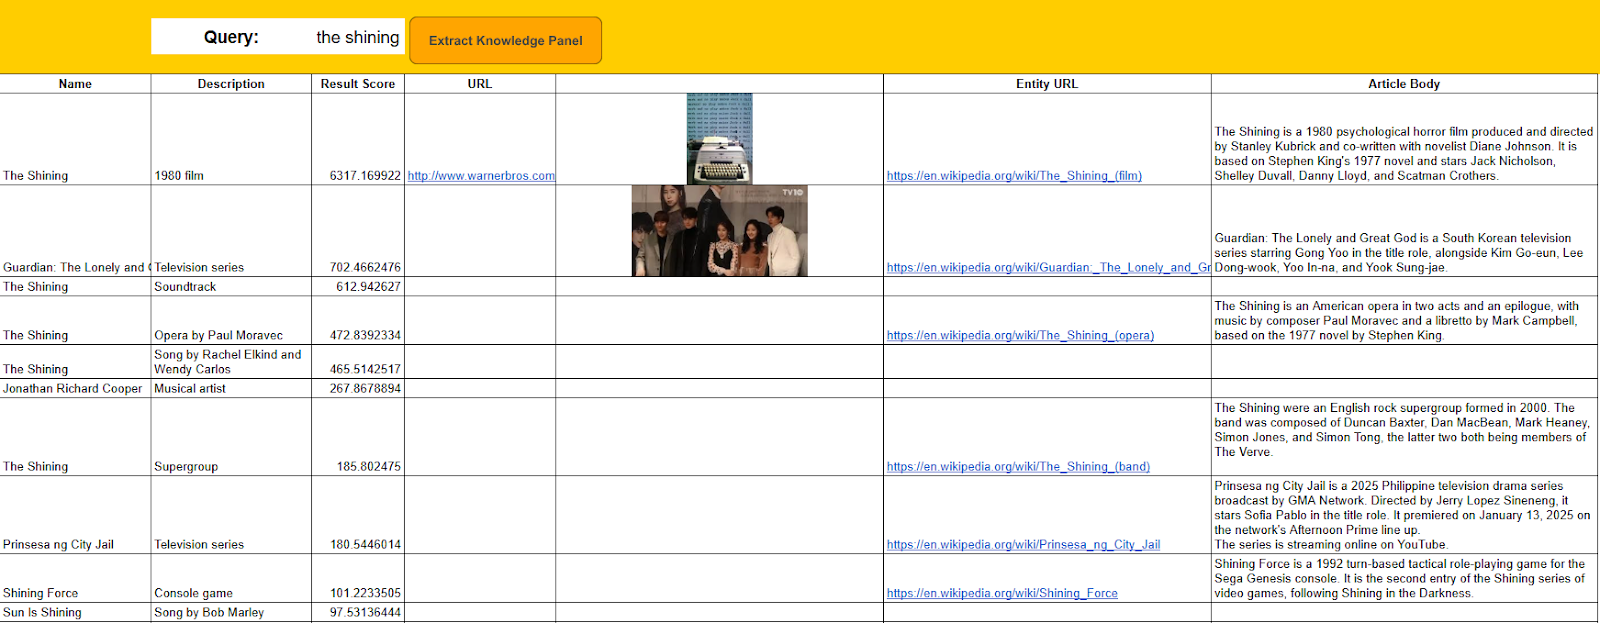This screenshot has width=1600, height=623.
Task: Open The_Shining_(opera) Wikipedia link
Action: tap(1020, 336)
